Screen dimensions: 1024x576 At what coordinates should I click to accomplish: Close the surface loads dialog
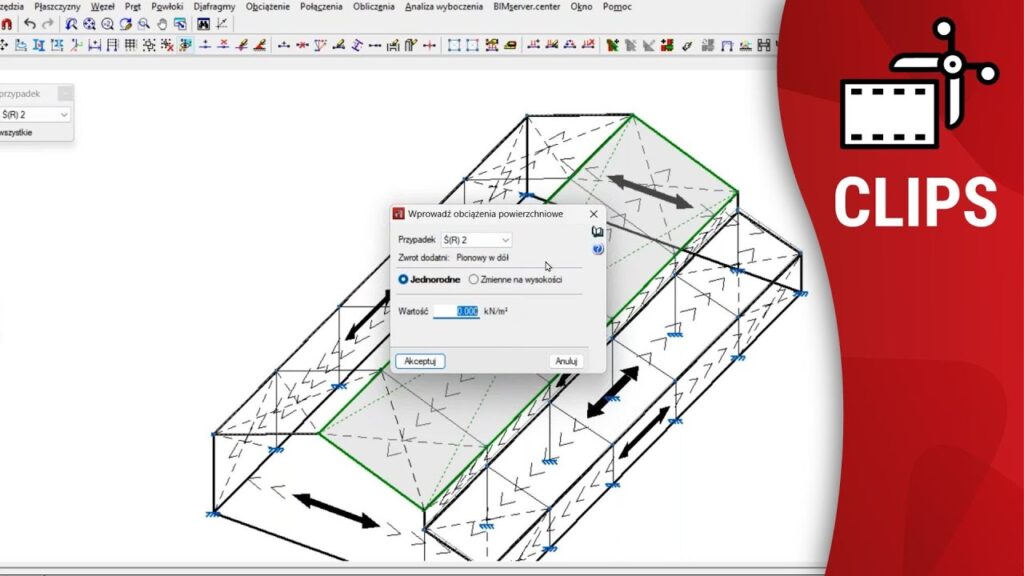pyautogui.click(x=593, y=213)
